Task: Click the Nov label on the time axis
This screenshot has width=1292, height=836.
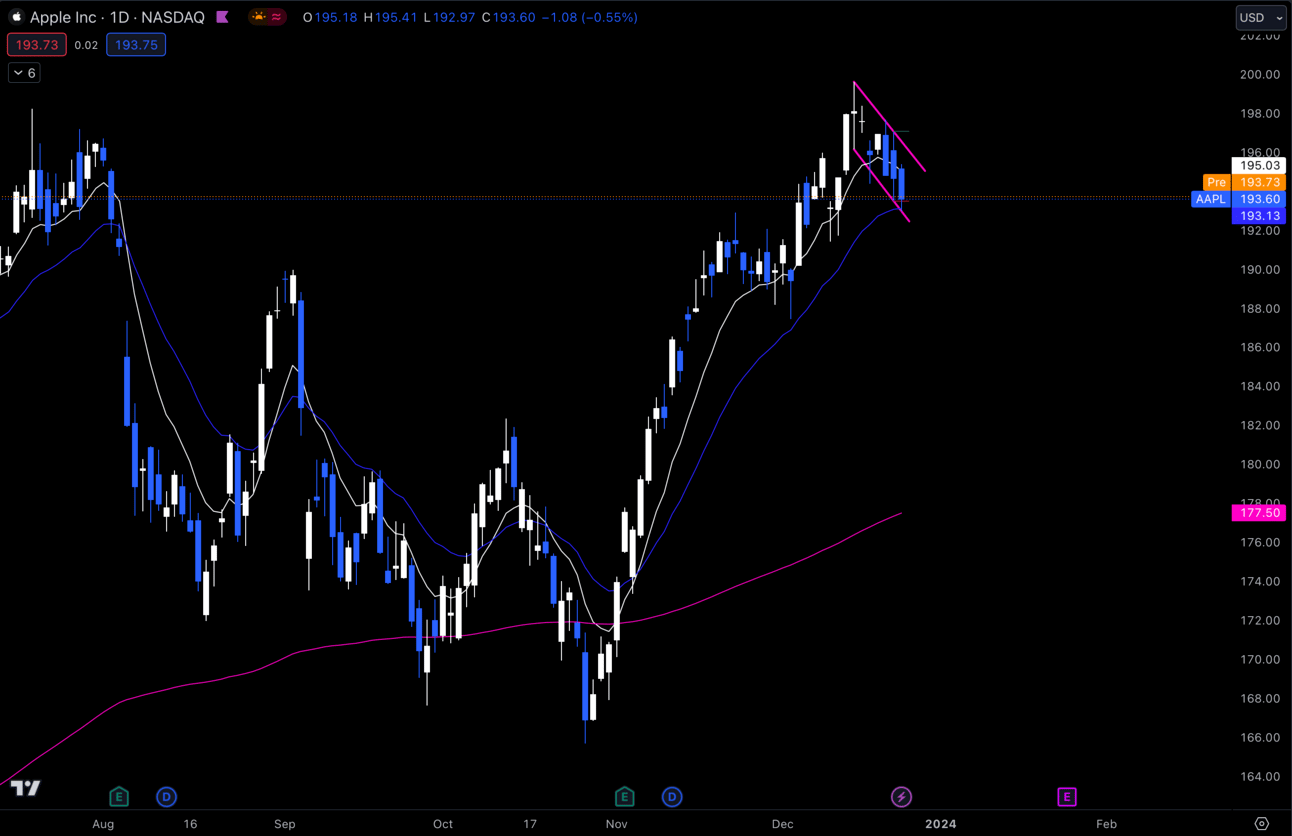Action: pyautogui.click(x=616, y=824)
